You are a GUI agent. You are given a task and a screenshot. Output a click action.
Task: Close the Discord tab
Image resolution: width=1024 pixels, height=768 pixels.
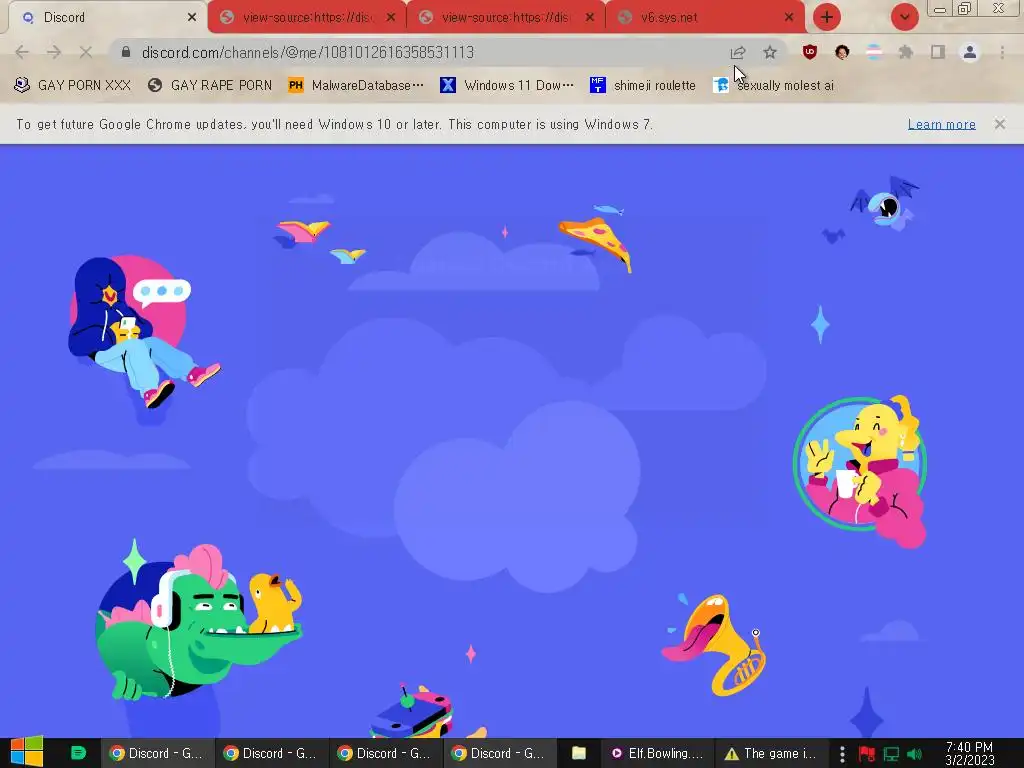tap(191, 18)
